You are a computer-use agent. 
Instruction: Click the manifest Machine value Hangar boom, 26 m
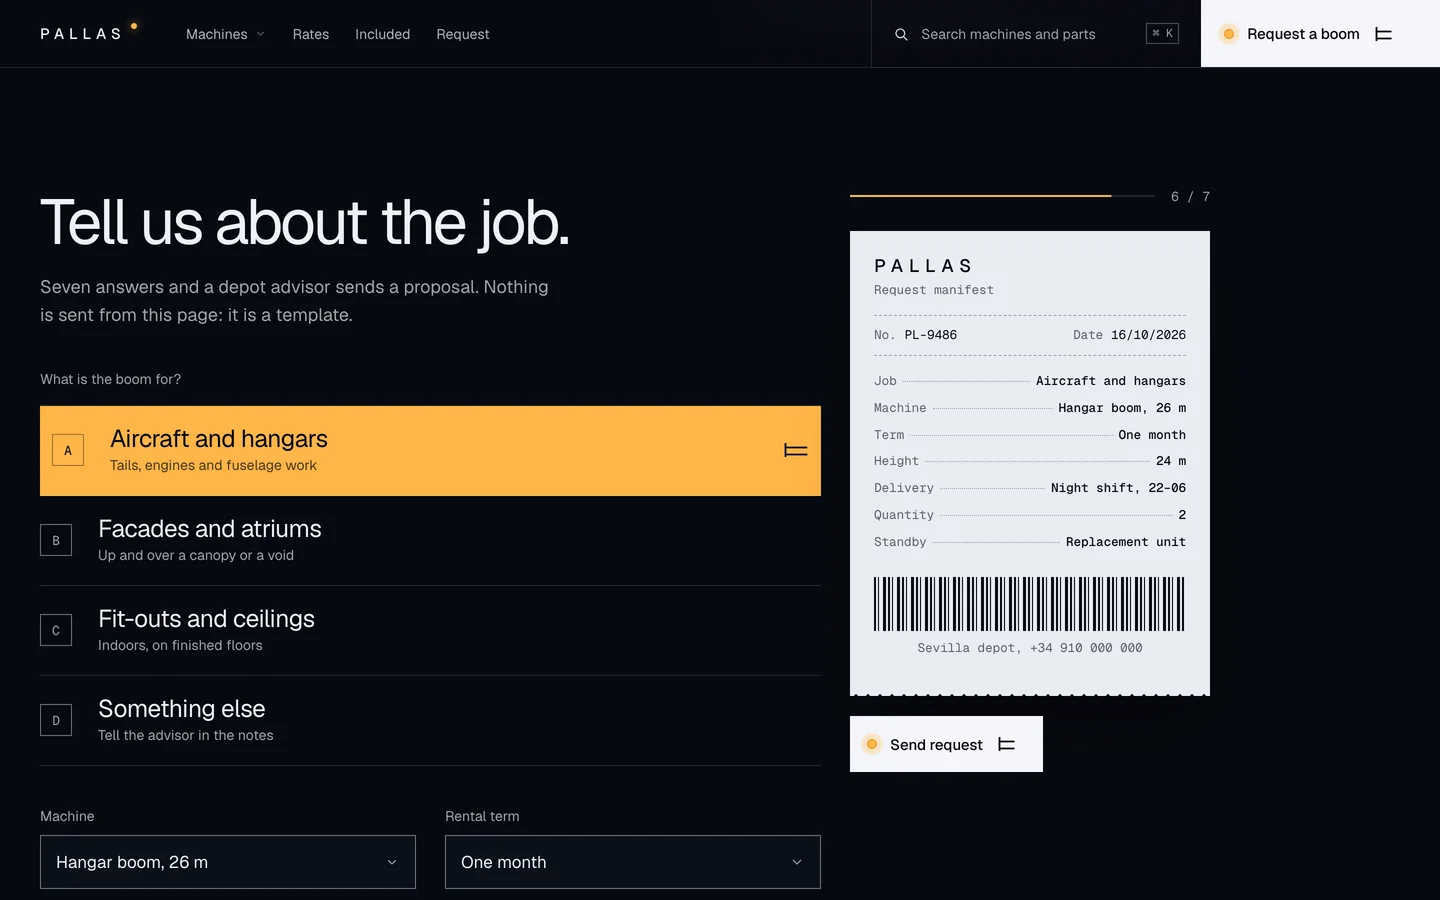tap(1122, 408)
